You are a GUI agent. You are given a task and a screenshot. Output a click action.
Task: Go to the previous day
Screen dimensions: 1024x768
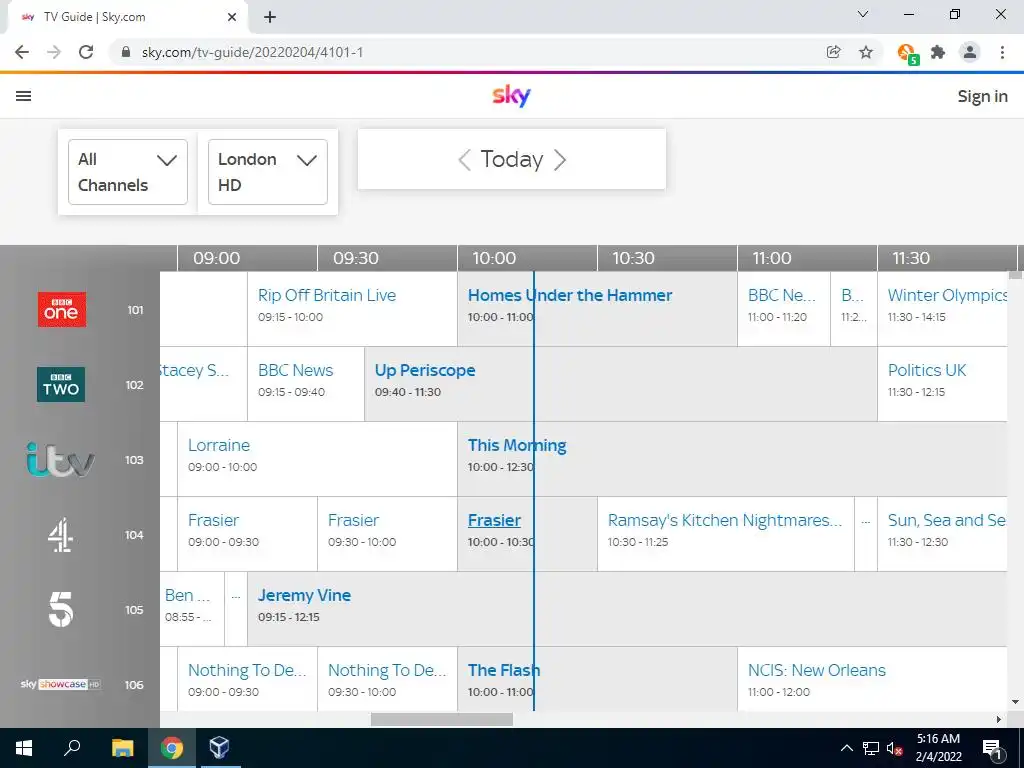pyautogui.click(x=464, y=159)
